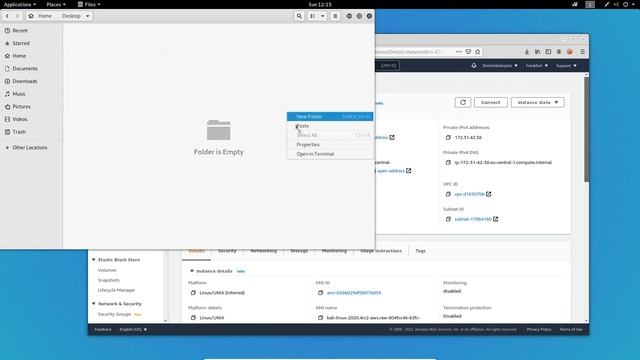Go forward with the Files forward arrow
Image resolution: width=640 pixels, height=360 pixels.
coord(17,16)
